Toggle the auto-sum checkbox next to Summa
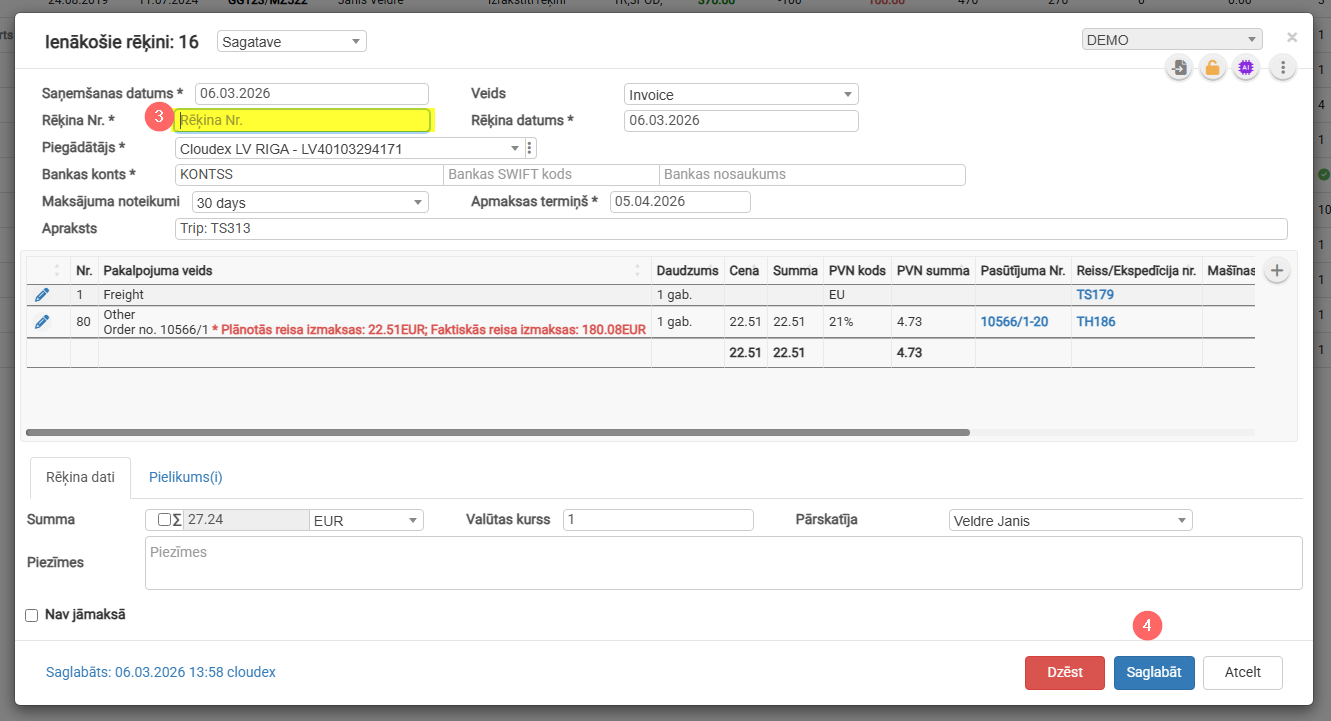 [x=164, y=520]
